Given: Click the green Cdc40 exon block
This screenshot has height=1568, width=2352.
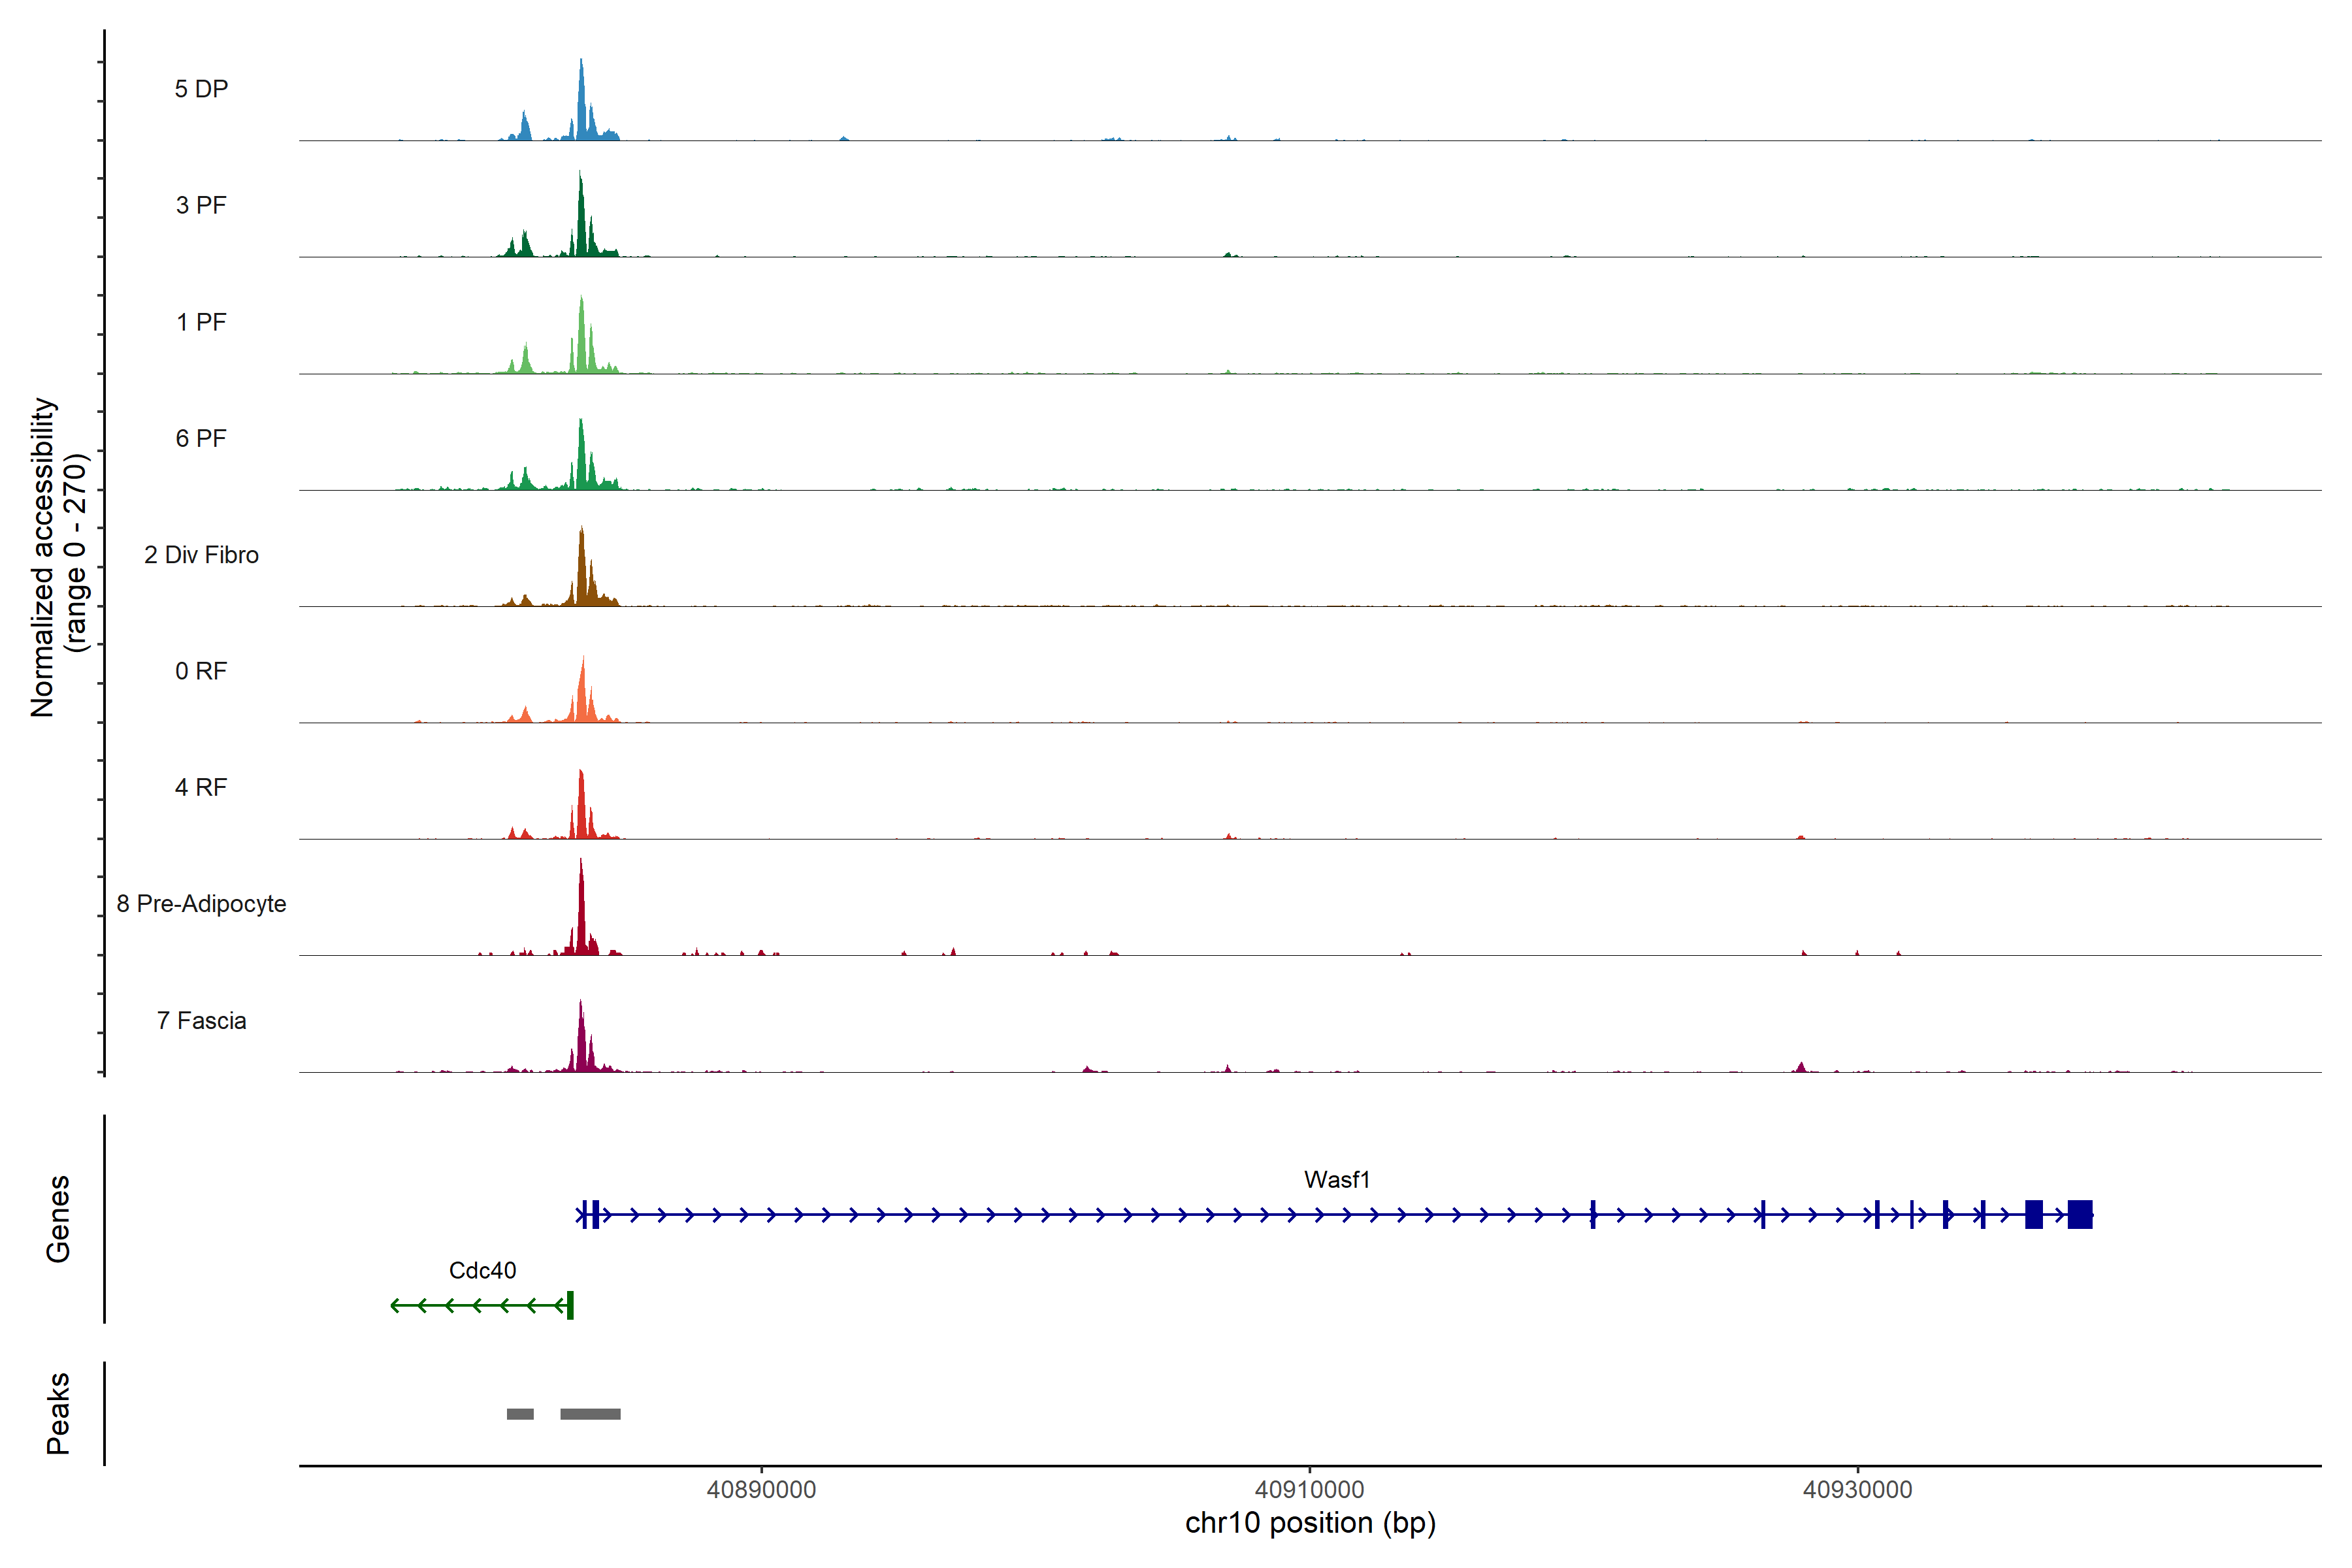Looking at the screenshot, I should click(570, 1305).
